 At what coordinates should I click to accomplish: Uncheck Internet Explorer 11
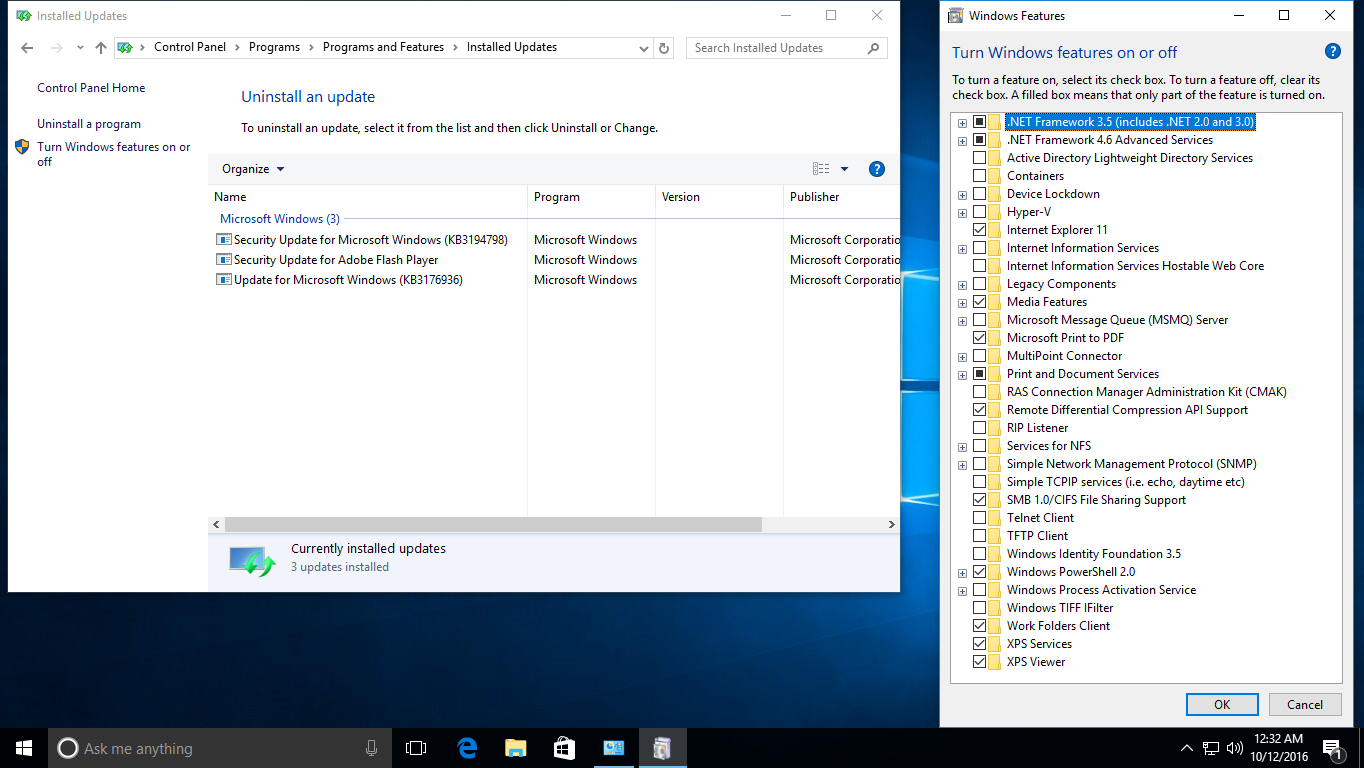979,230
